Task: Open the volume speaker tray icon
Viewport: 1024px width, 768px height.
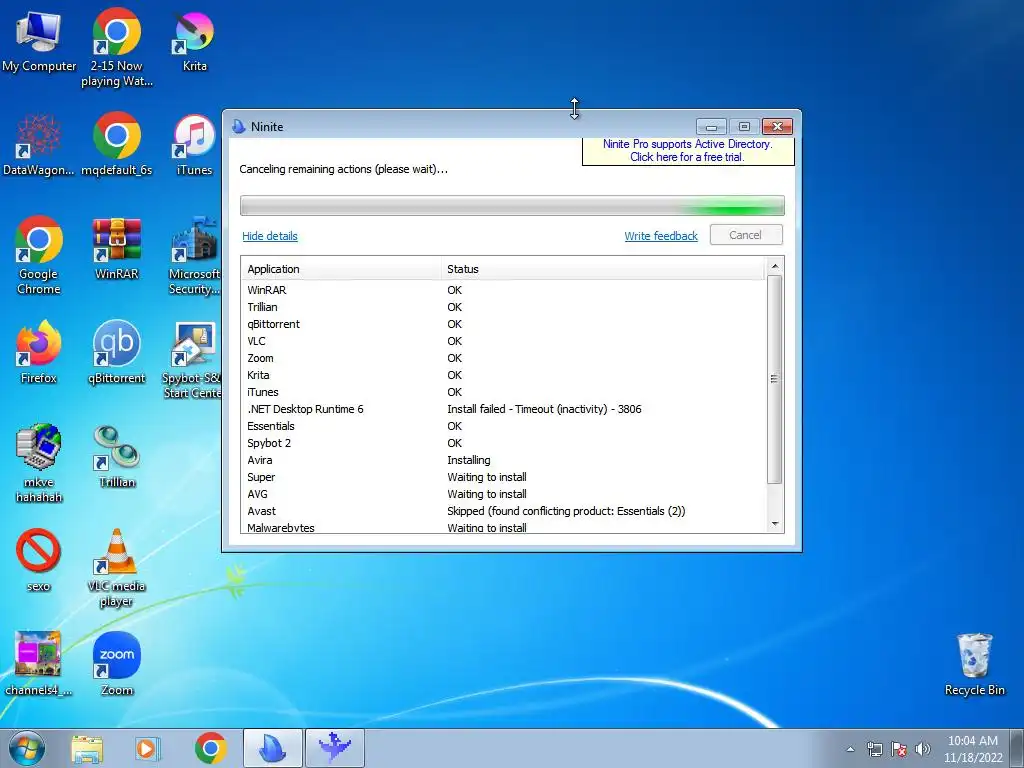Action: [x=923, y=749]
